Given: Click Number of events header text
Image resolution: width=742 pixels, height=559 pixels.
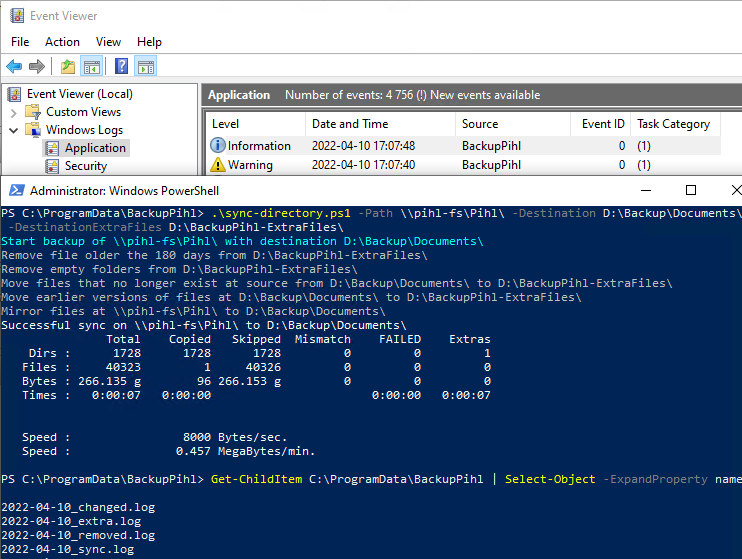Looking at the screenshot, I should 412,95.
